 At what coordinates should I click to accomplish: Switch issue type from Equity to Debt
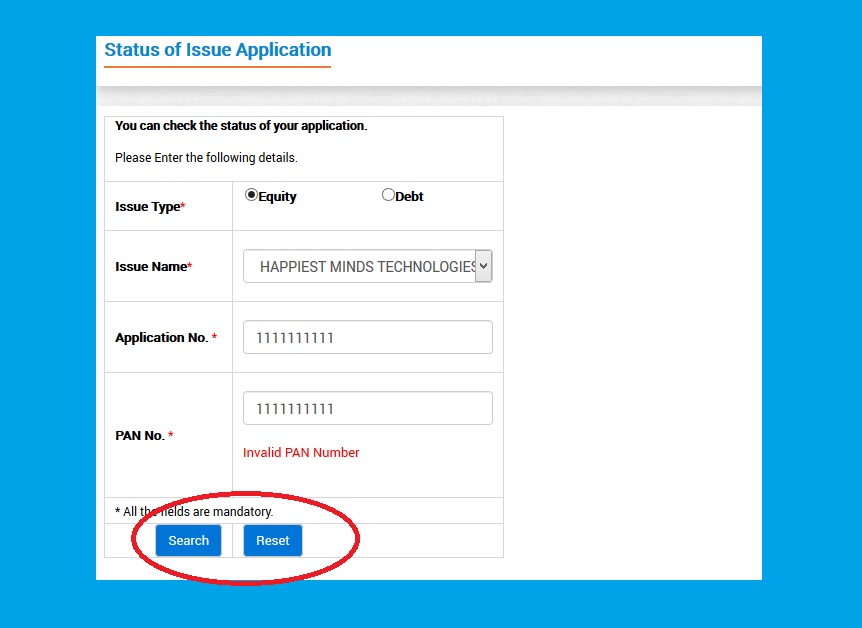(388, 195)
